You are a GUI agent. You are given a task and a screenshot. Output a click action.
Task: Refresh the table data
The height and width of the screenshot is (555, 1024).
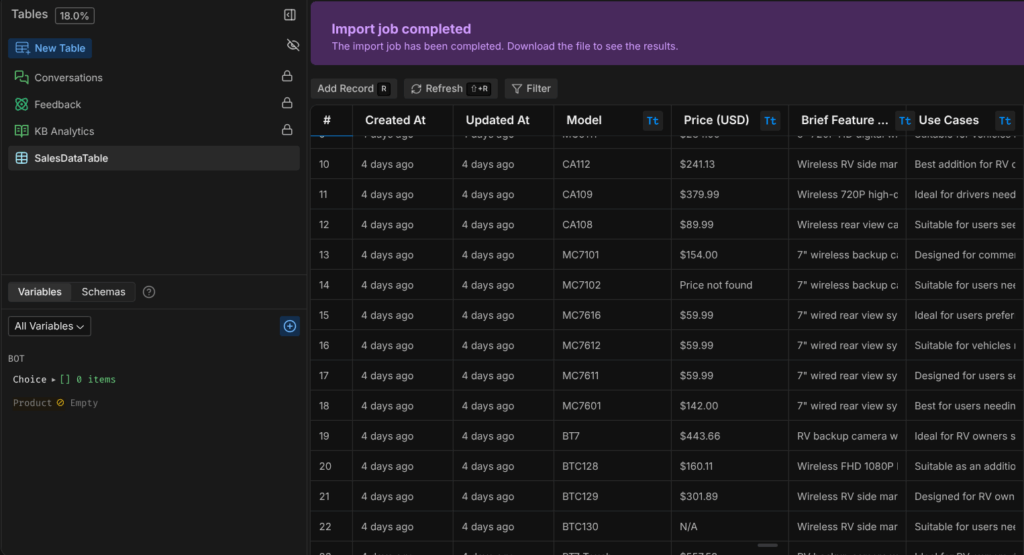[451, 88]
